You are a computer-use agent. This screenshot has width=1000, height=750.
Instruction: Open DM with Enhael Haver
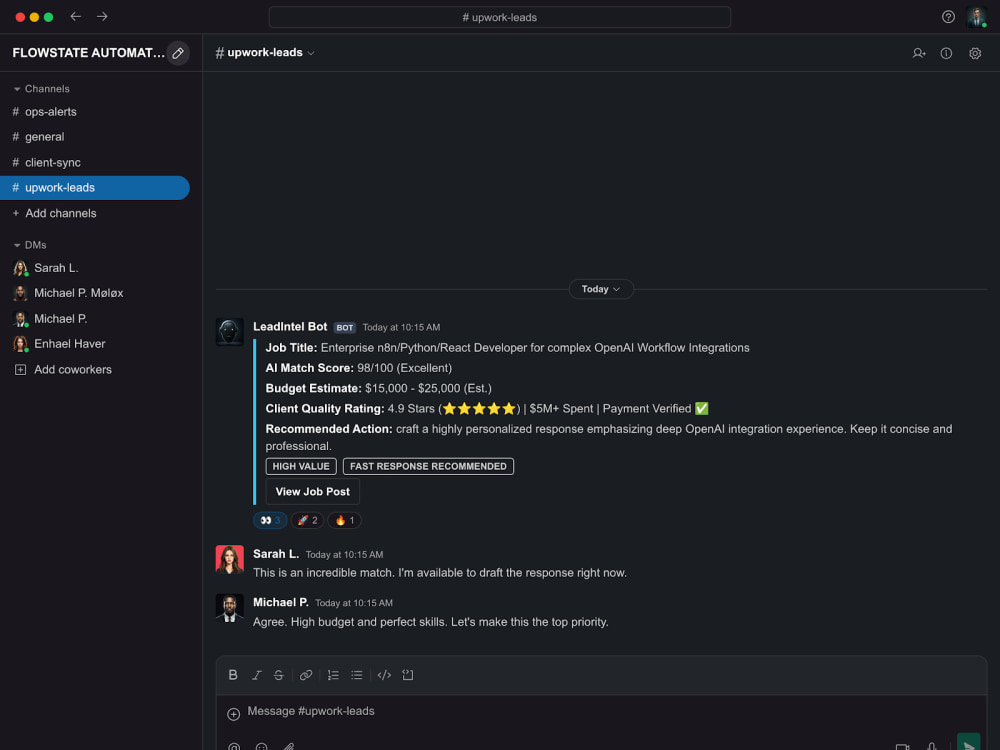[96, 344]
